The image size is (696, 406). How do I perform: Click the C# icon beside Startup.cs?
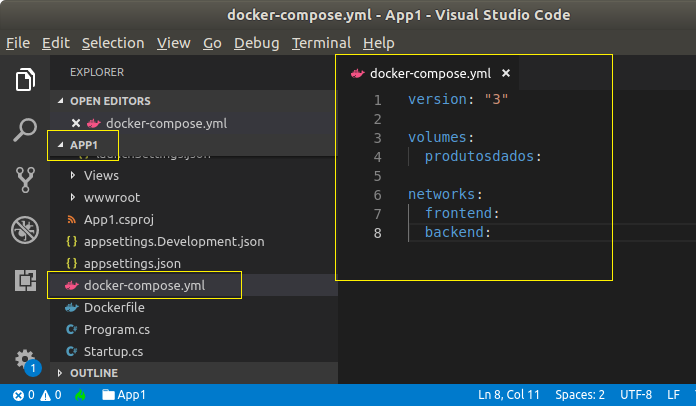coord(71,351)
